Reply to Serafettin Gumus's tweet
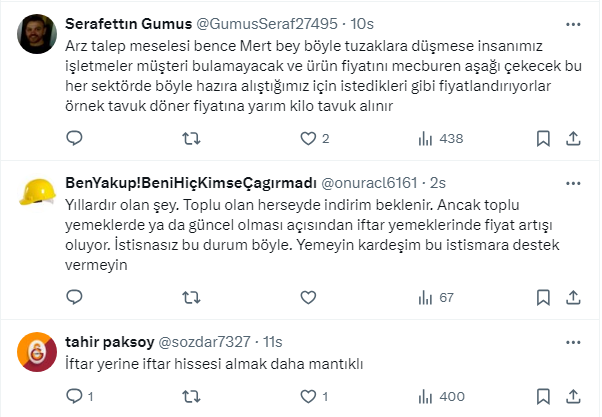The width and height of the screenshot is (602, 417). coord(73,139)
